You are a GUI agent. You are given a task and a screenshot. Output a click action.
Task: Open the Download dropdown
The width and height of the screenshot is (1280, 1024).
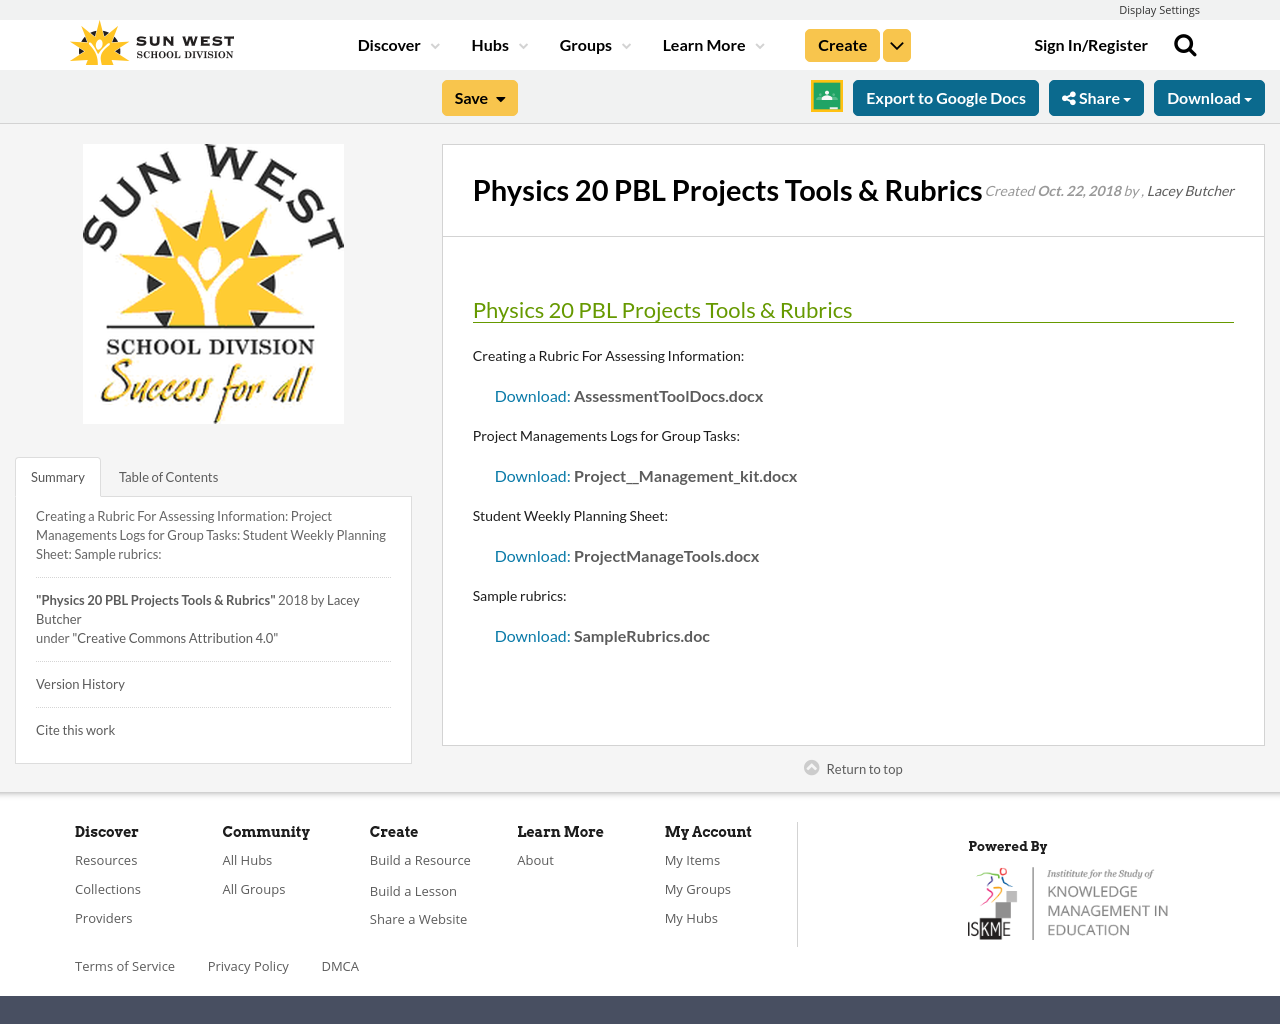tap(1209, 97)
